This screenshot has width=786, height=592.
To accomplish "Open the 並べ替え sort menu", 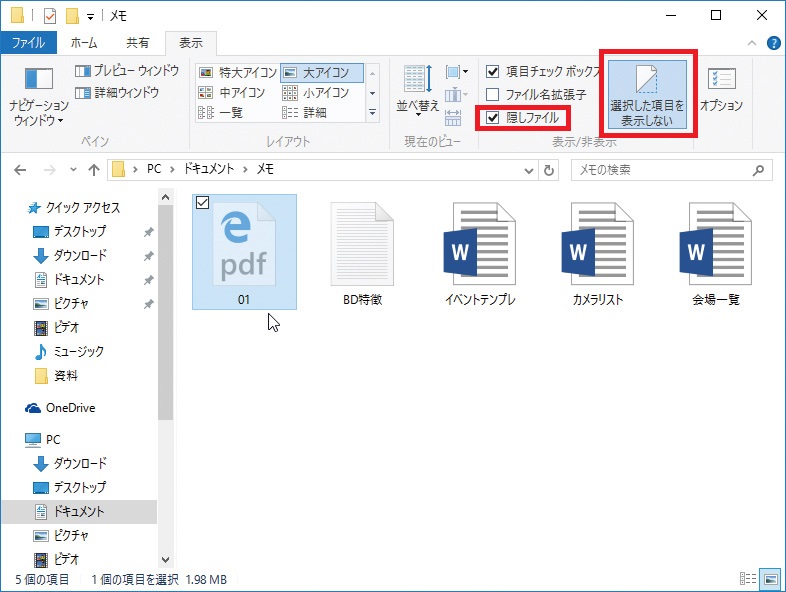I will point(418,90).
